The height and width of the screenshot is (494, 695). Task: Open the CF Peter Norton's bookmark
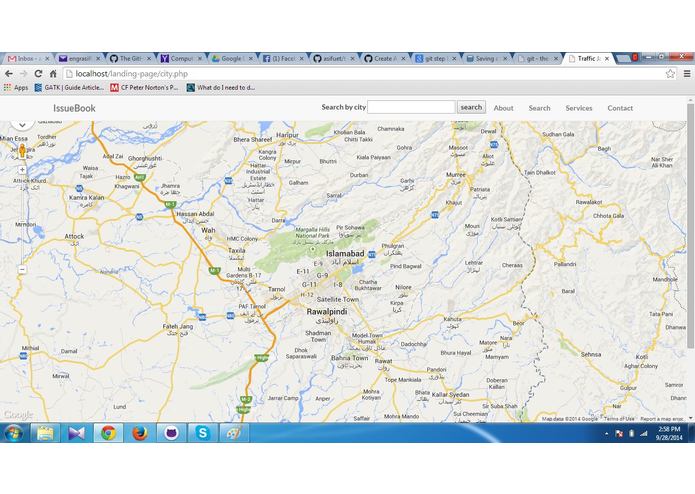click(144, 88)
